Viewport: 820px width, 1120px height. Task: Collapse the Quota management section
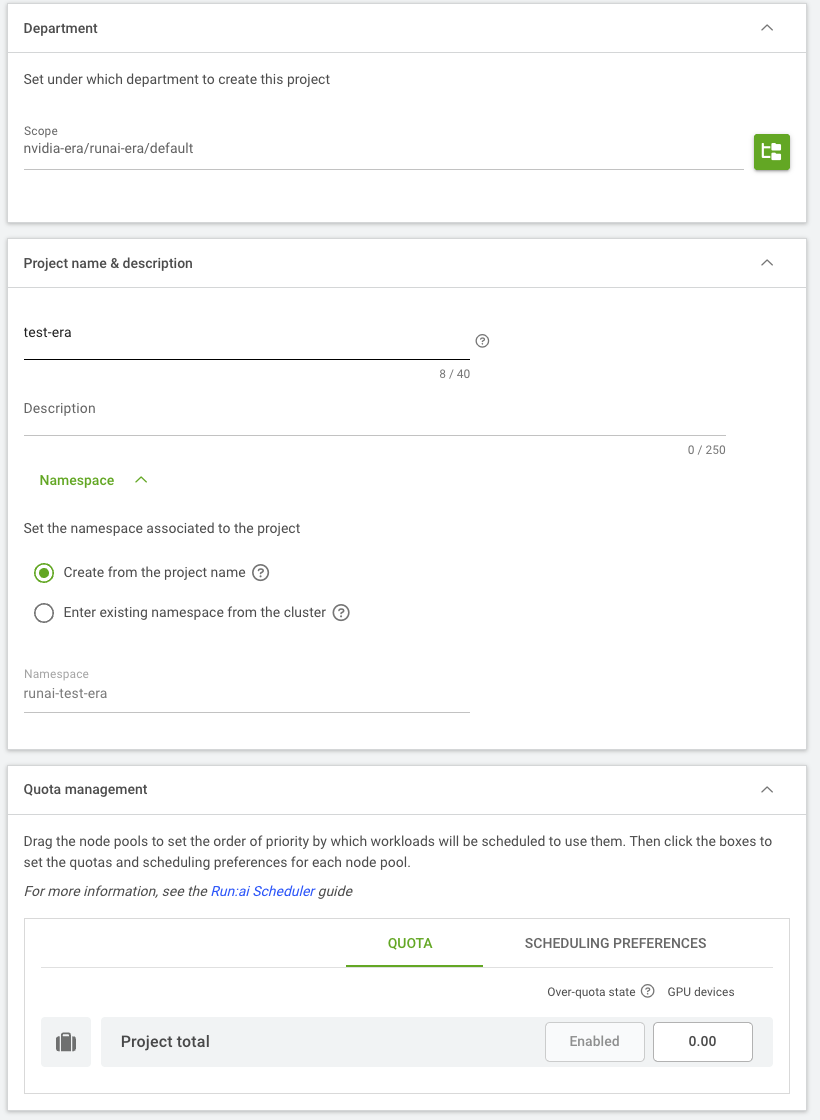click(x=767, y=789)
